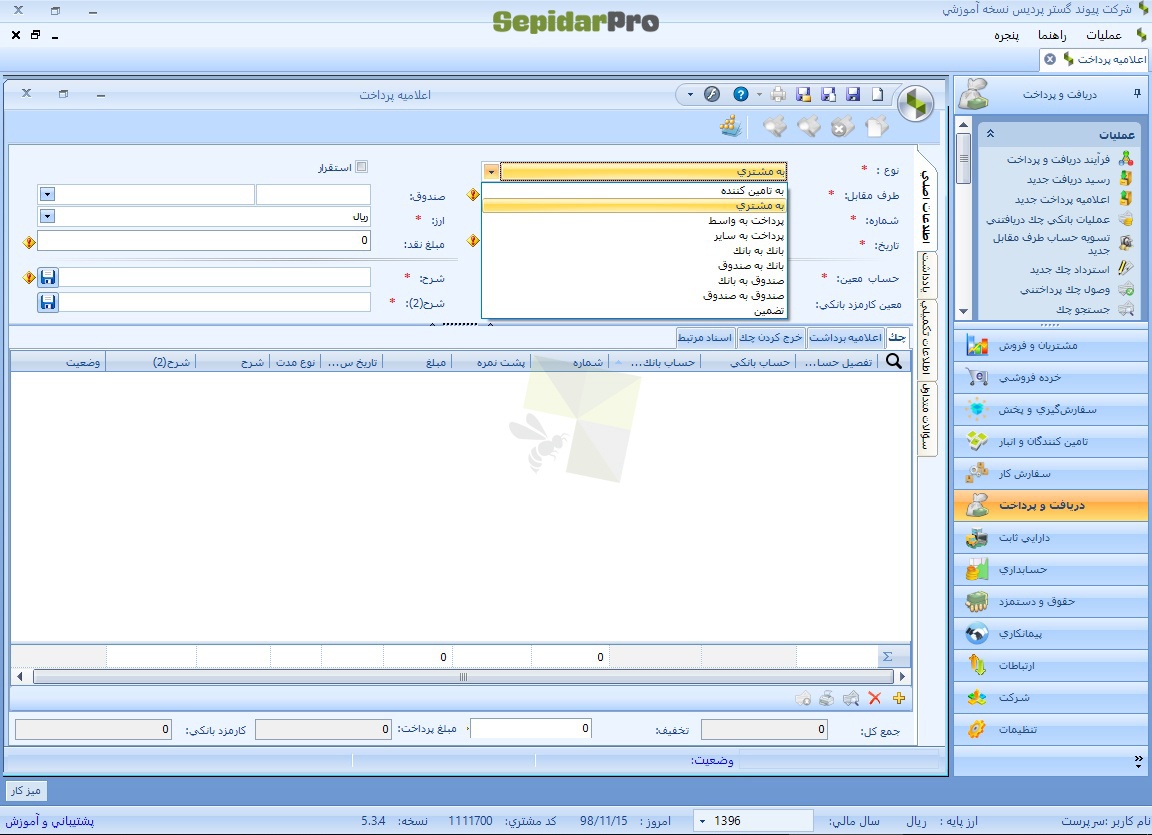Choose تضمین from the type list
This screenshot has height=835, width=1152.
coord(634,311)
